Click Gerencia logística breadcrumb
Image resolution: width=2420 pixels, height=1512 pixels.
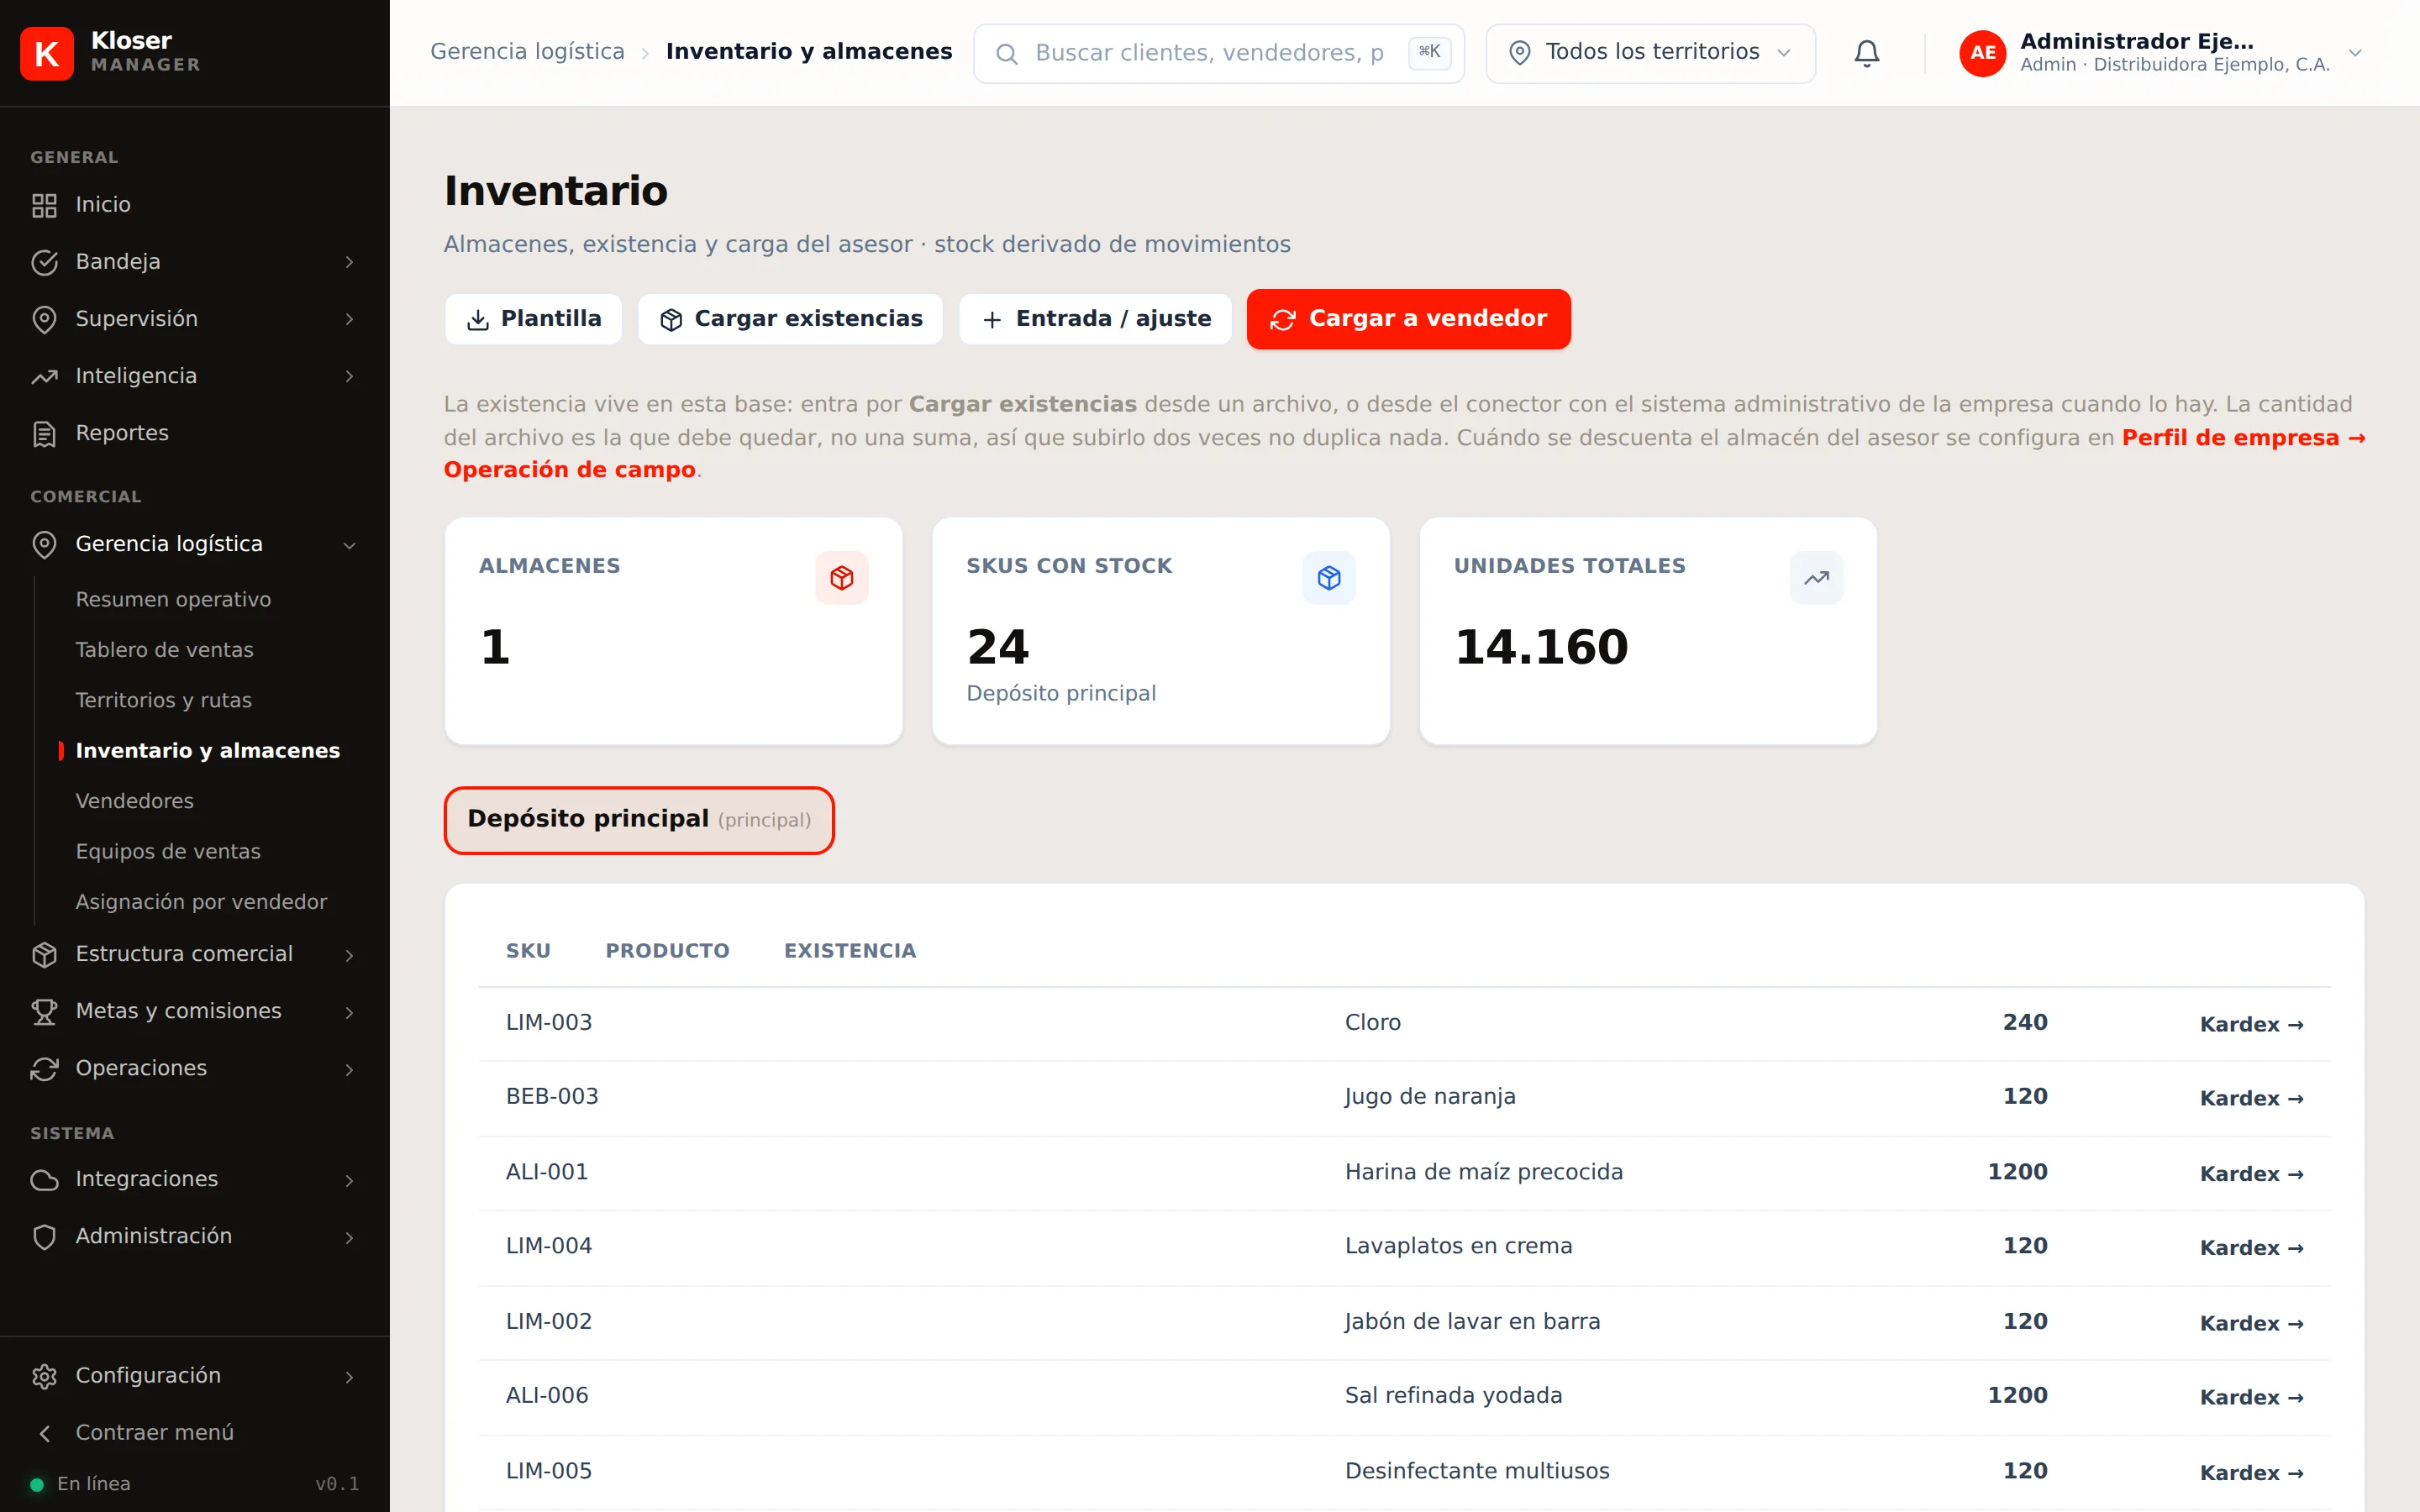coord(527,51)
